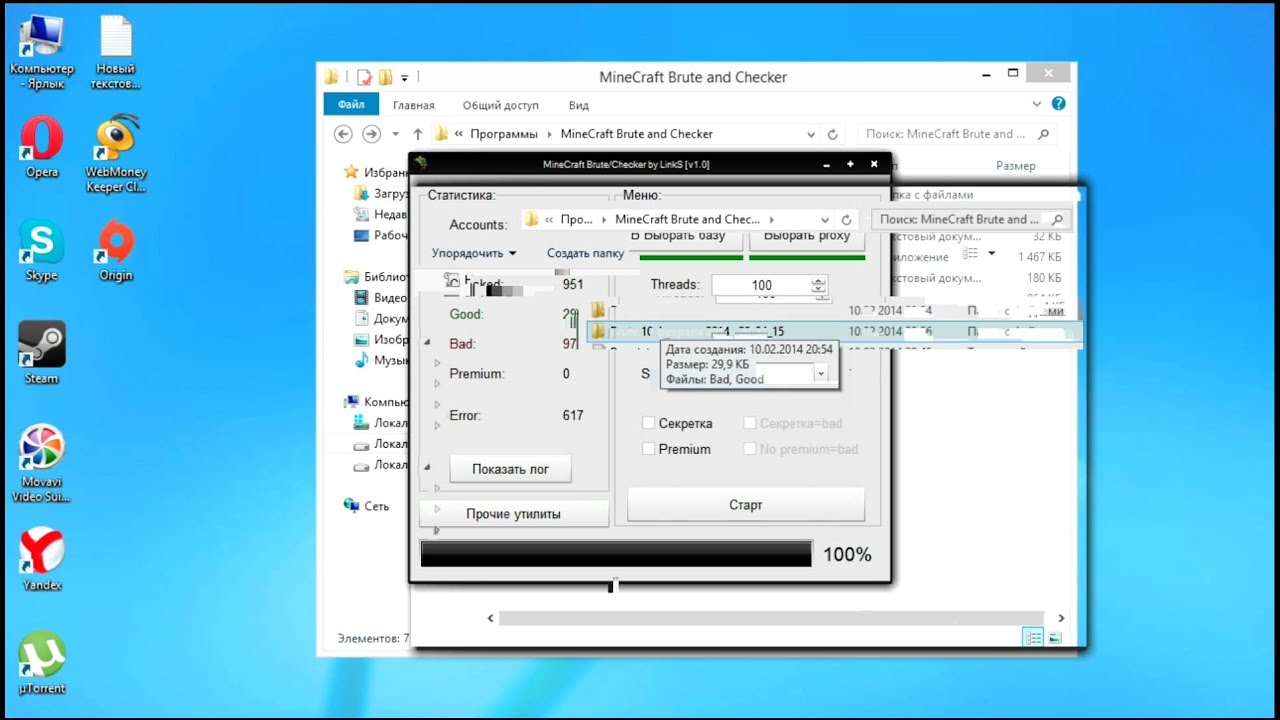Open the Общий доступ ribbon tab
Screen dimensions: 1280x720
501,105
